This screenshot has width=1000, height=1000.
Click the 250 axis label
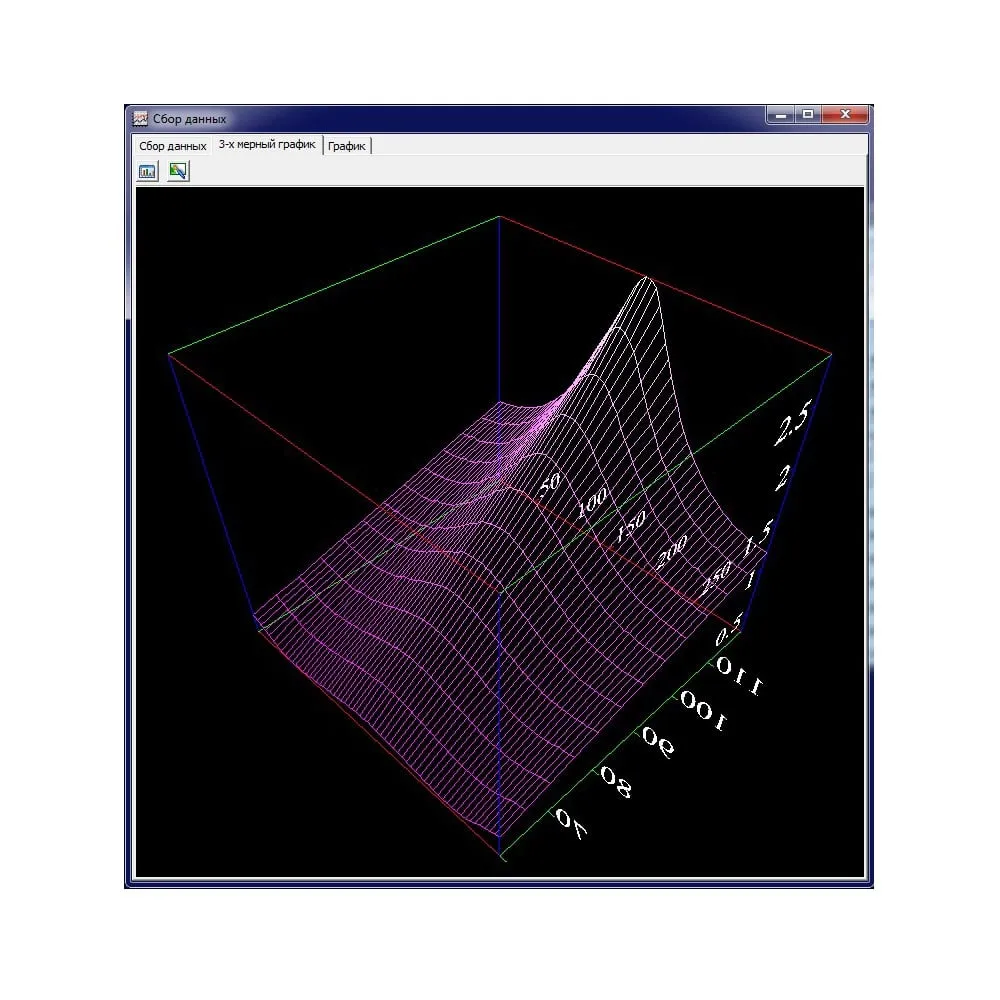pyautogui.click(x=716, y=578)
